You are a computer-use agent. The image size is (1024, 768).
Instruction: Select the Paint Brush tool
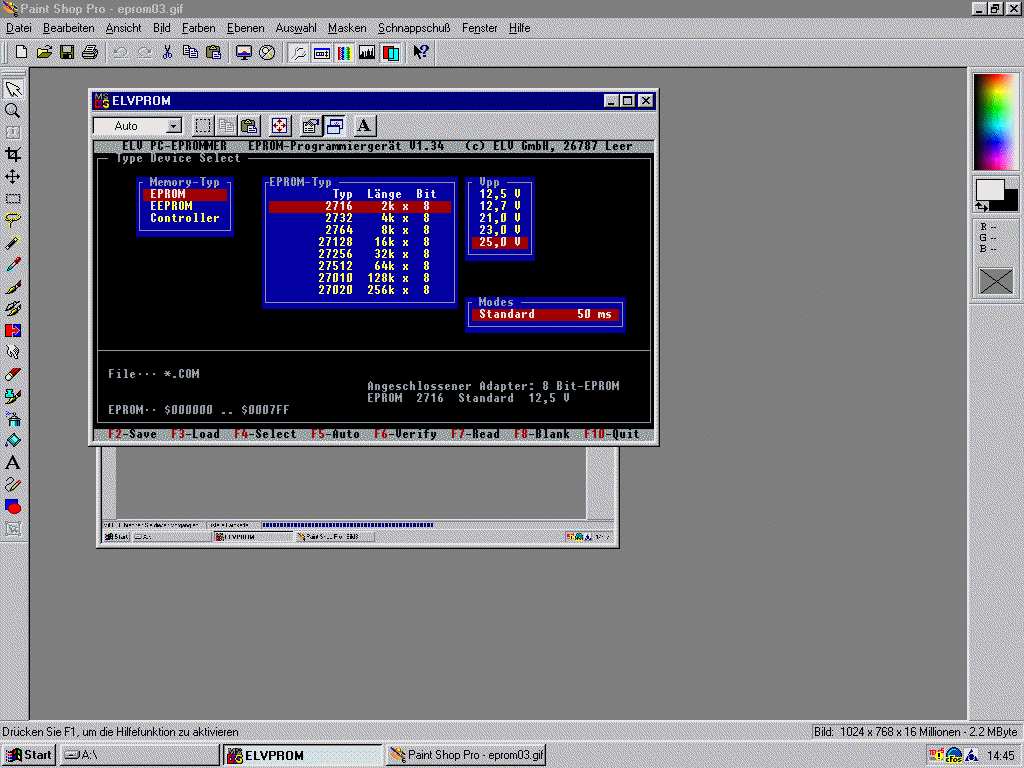click(13, 286)
